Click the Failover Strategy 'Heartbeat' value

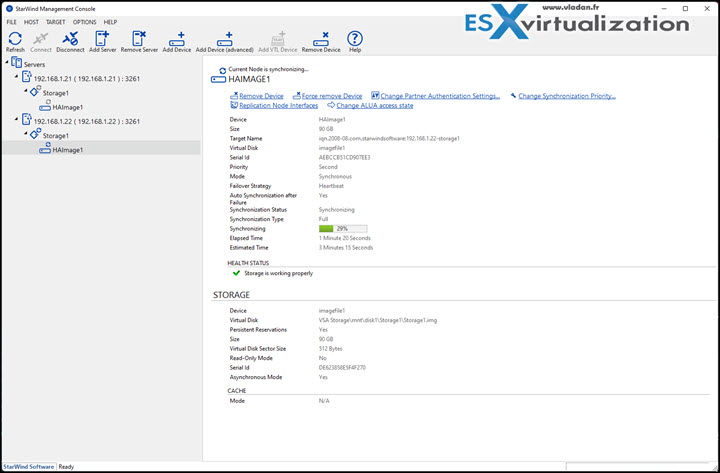click(x=332, y=186)
